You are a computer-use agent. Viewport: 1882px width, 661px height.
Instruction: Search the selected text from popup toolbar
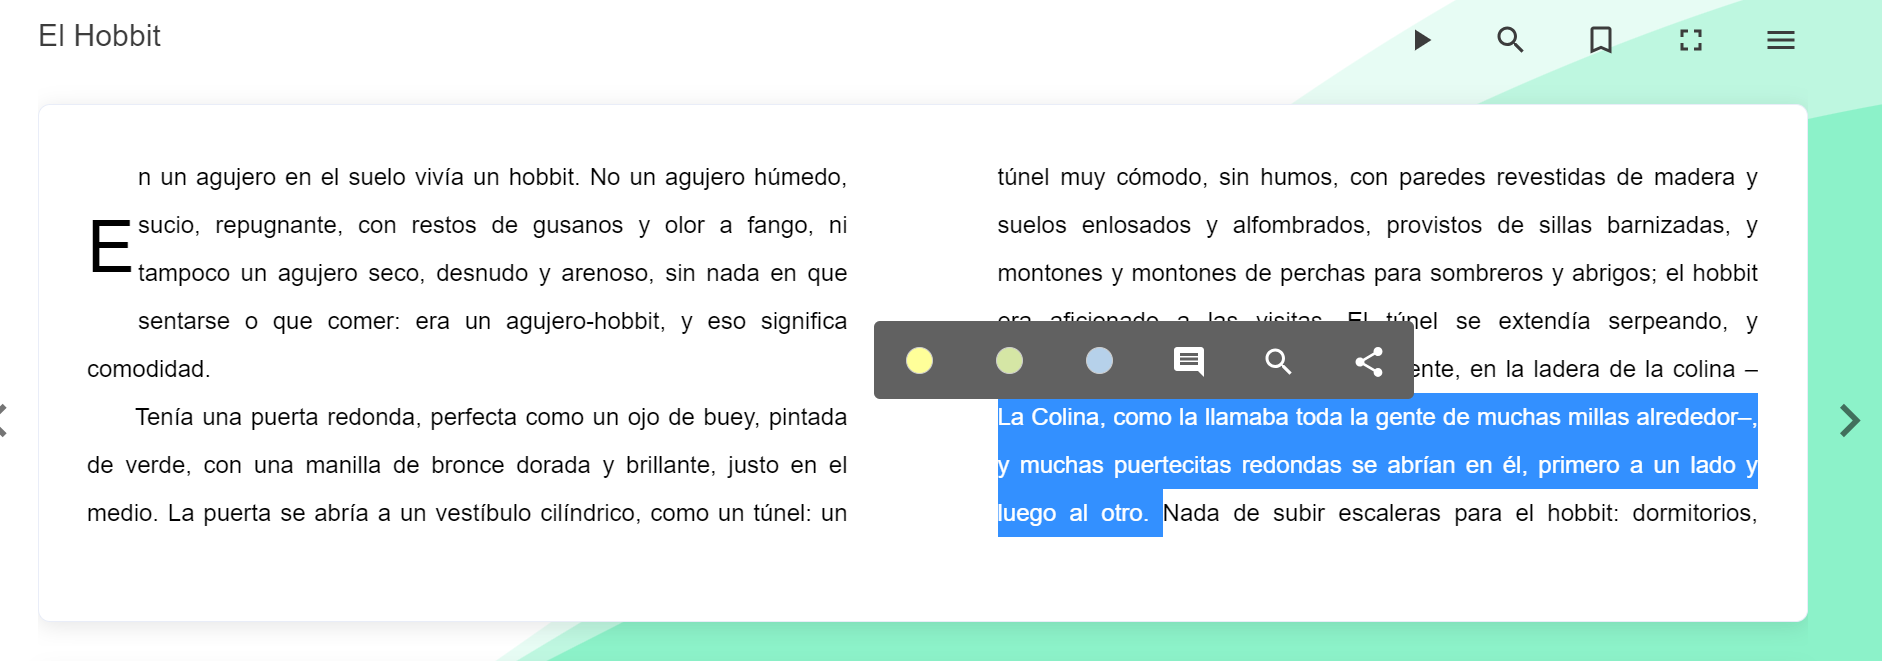[x=1279, y=361]
